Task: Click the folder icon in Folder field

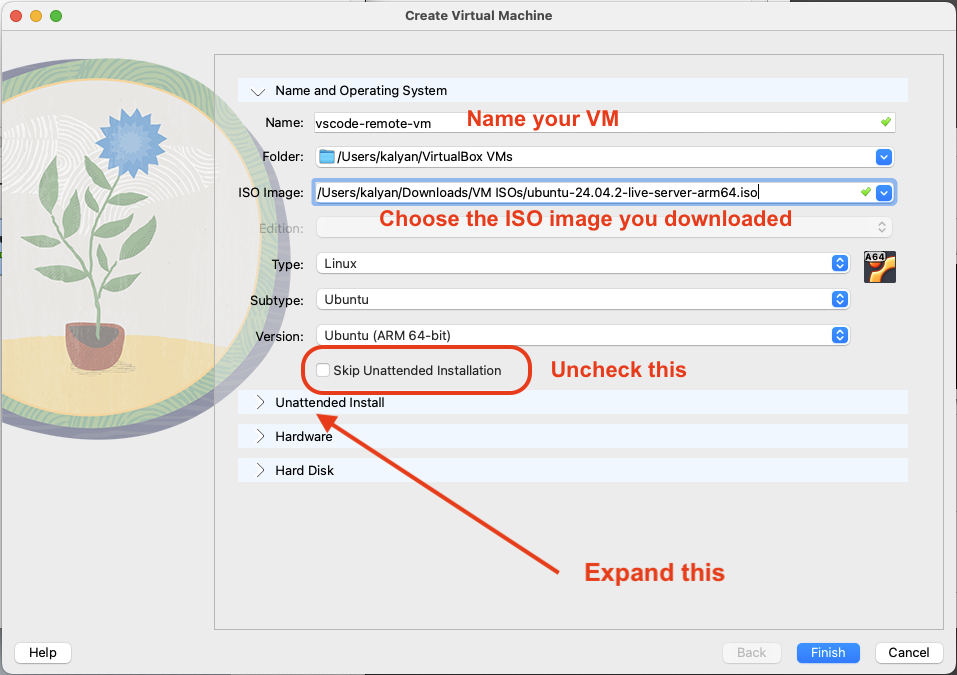Action: tap(326, 157)
